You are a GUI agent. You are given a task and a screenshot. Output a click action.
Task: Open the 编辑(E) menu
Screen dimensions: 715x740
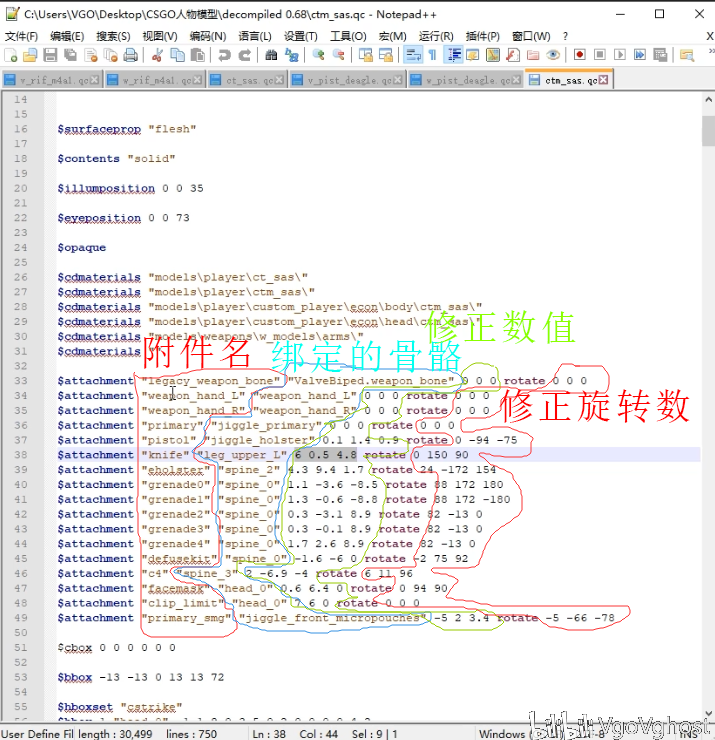[67, 36]
